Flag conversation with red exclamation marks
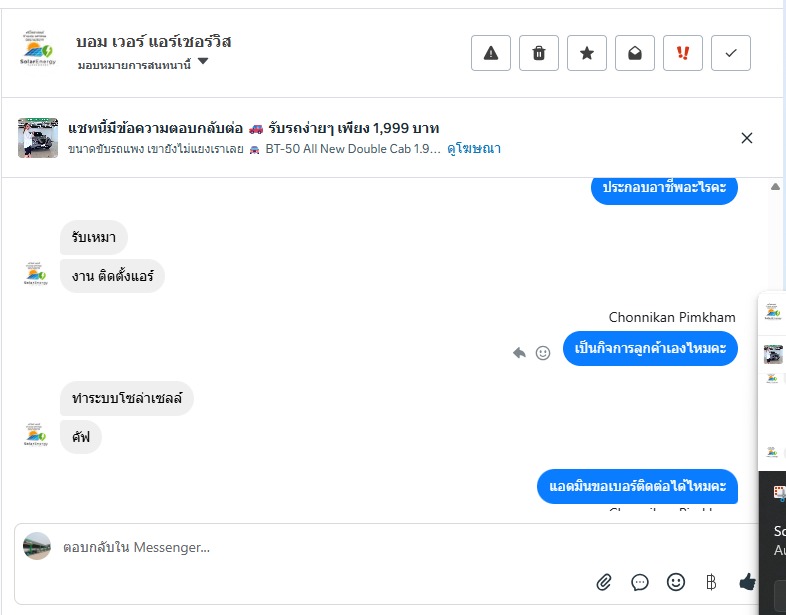786x615 pixels. pos(683,54)
